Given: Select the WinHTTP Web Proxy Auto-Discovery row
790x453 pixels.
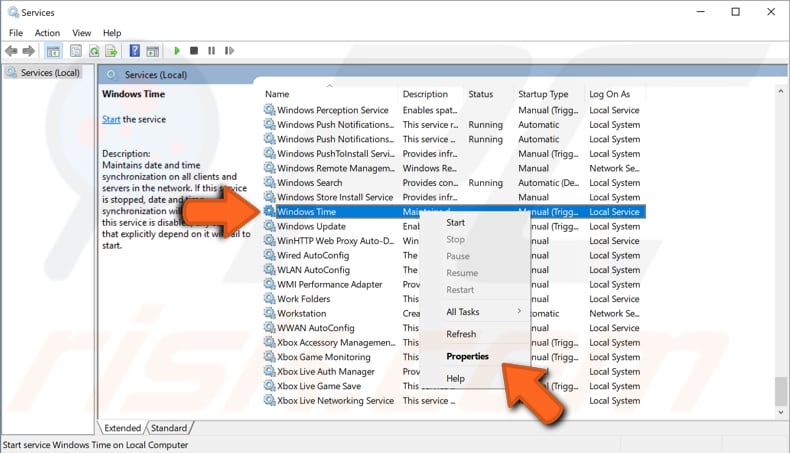Looking at the screenshot, I should point(453,241).
